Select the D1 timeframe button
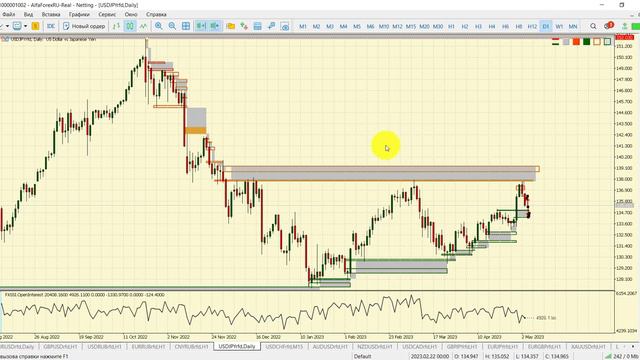Screen dimensions: 640x360 coord(546,26)
